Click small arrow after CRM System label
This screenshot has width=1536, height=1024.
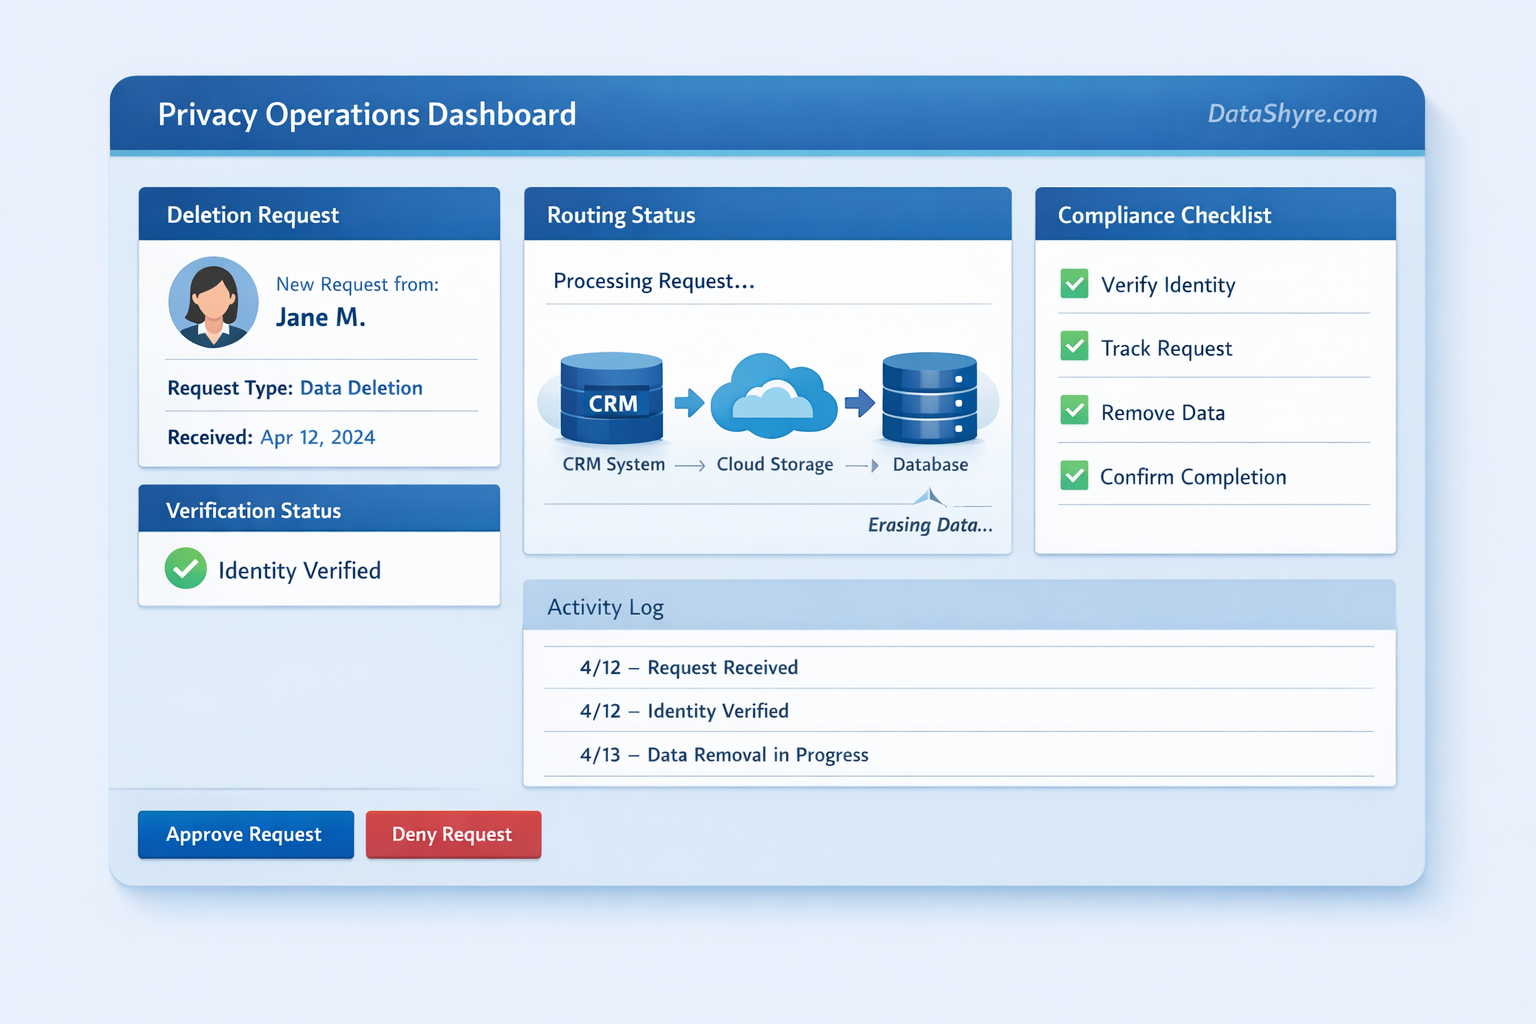(x=690, y=466)
